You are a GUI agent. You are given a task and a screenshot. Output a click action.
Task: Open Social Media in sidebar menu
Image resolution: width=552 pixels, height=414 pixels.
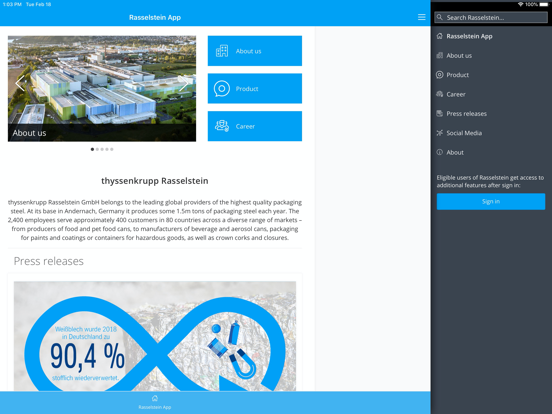[x=464, y=133]
